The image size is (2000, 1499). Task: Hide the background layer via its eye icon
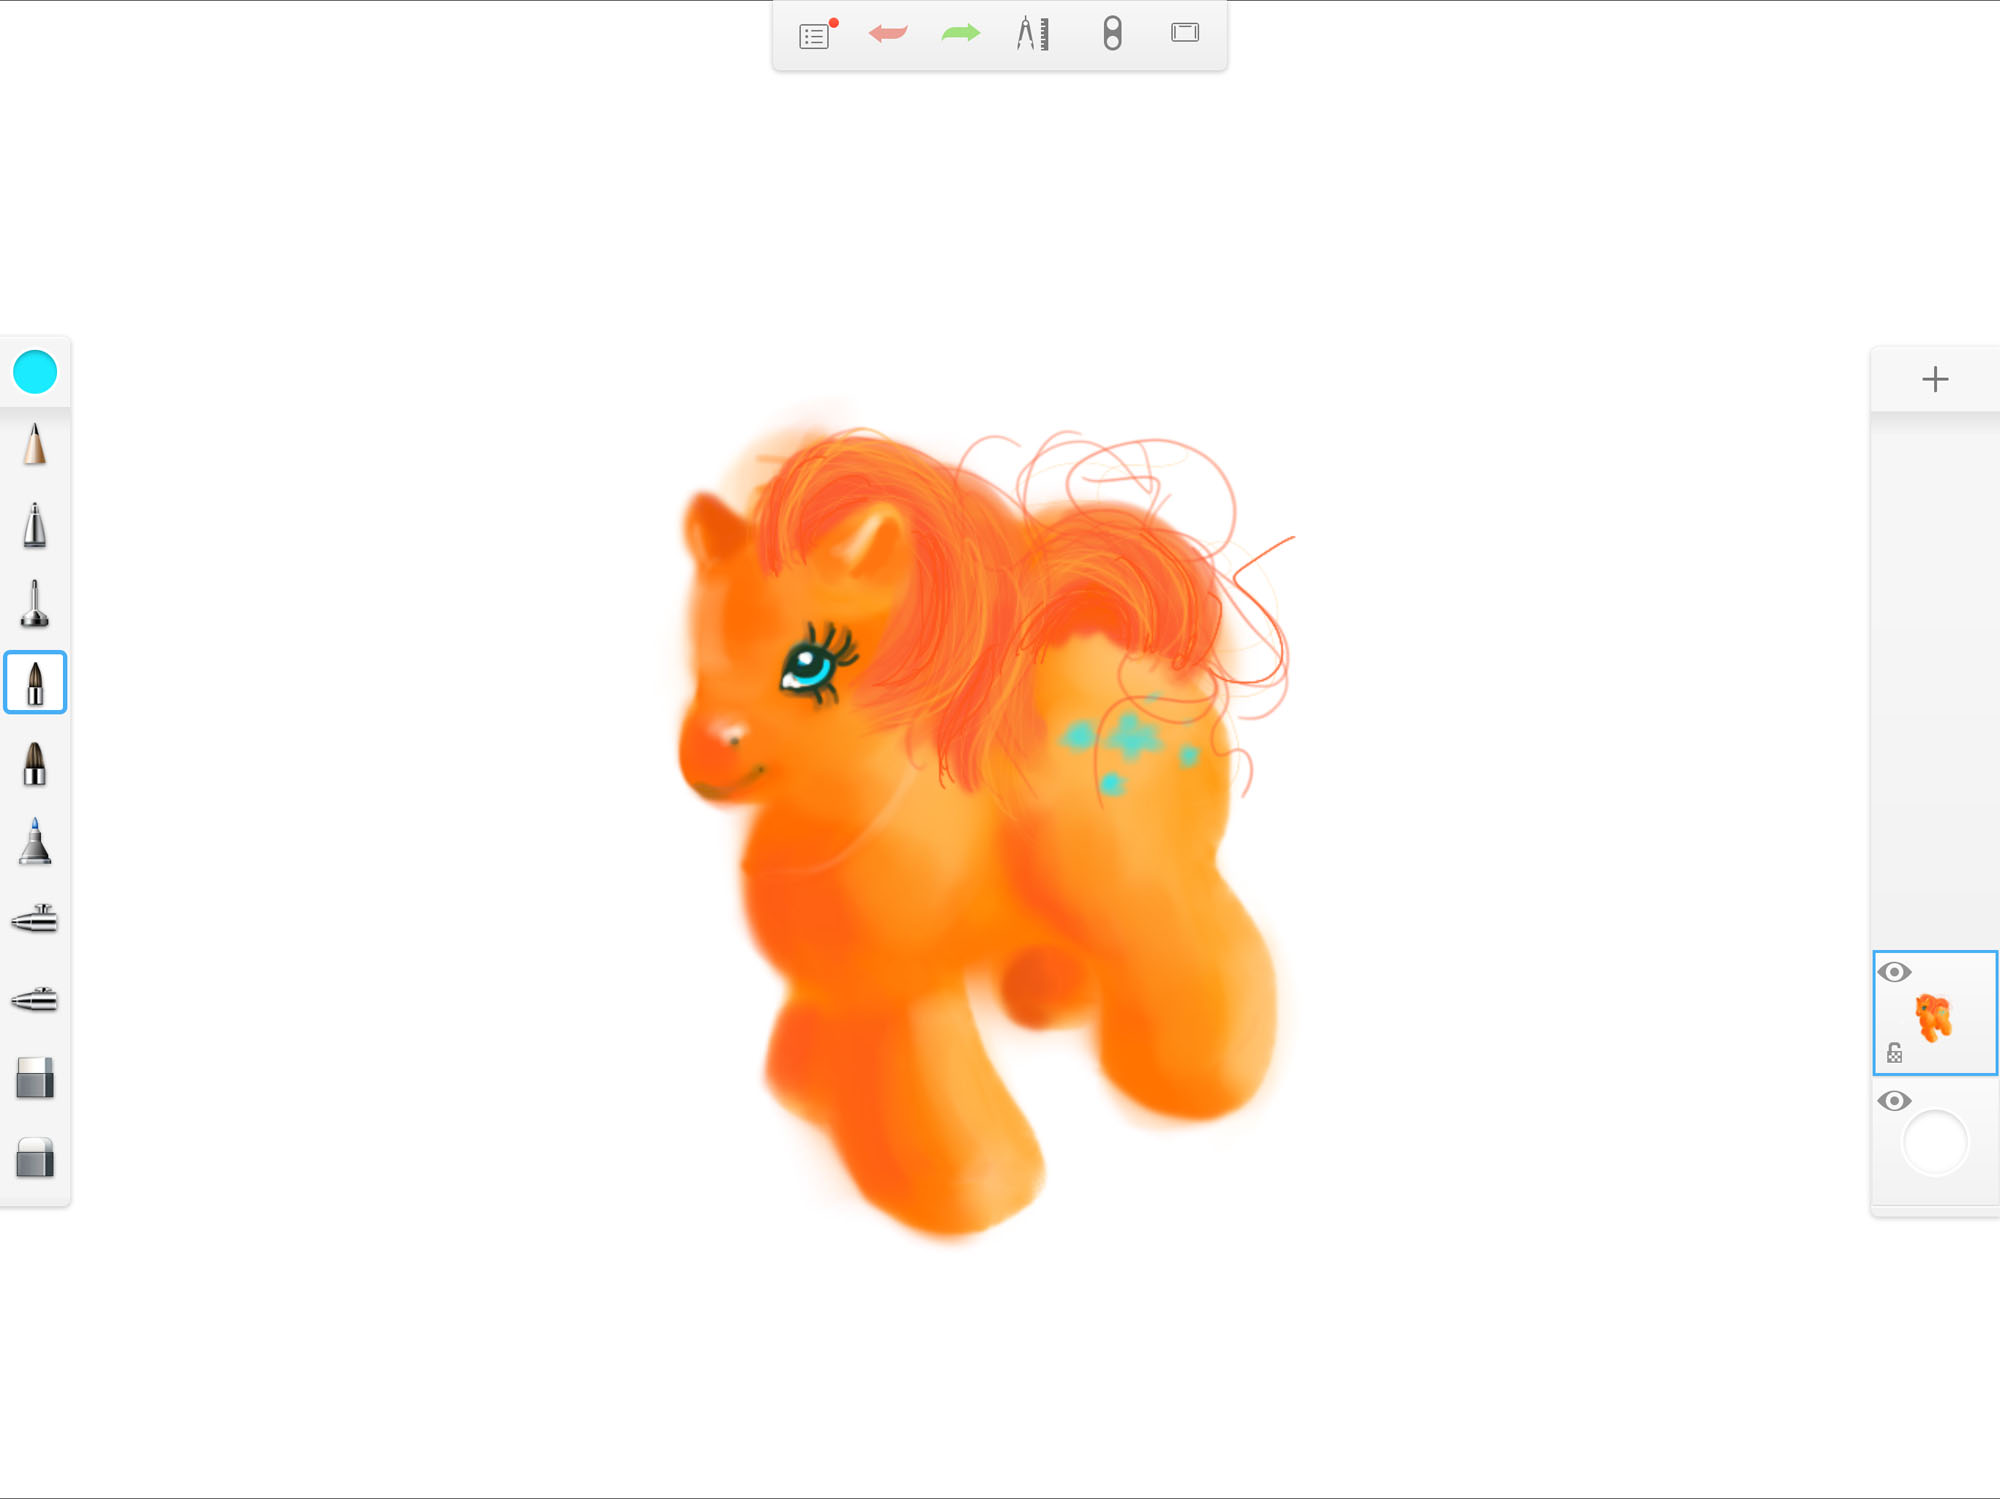coord(1894,1101)
